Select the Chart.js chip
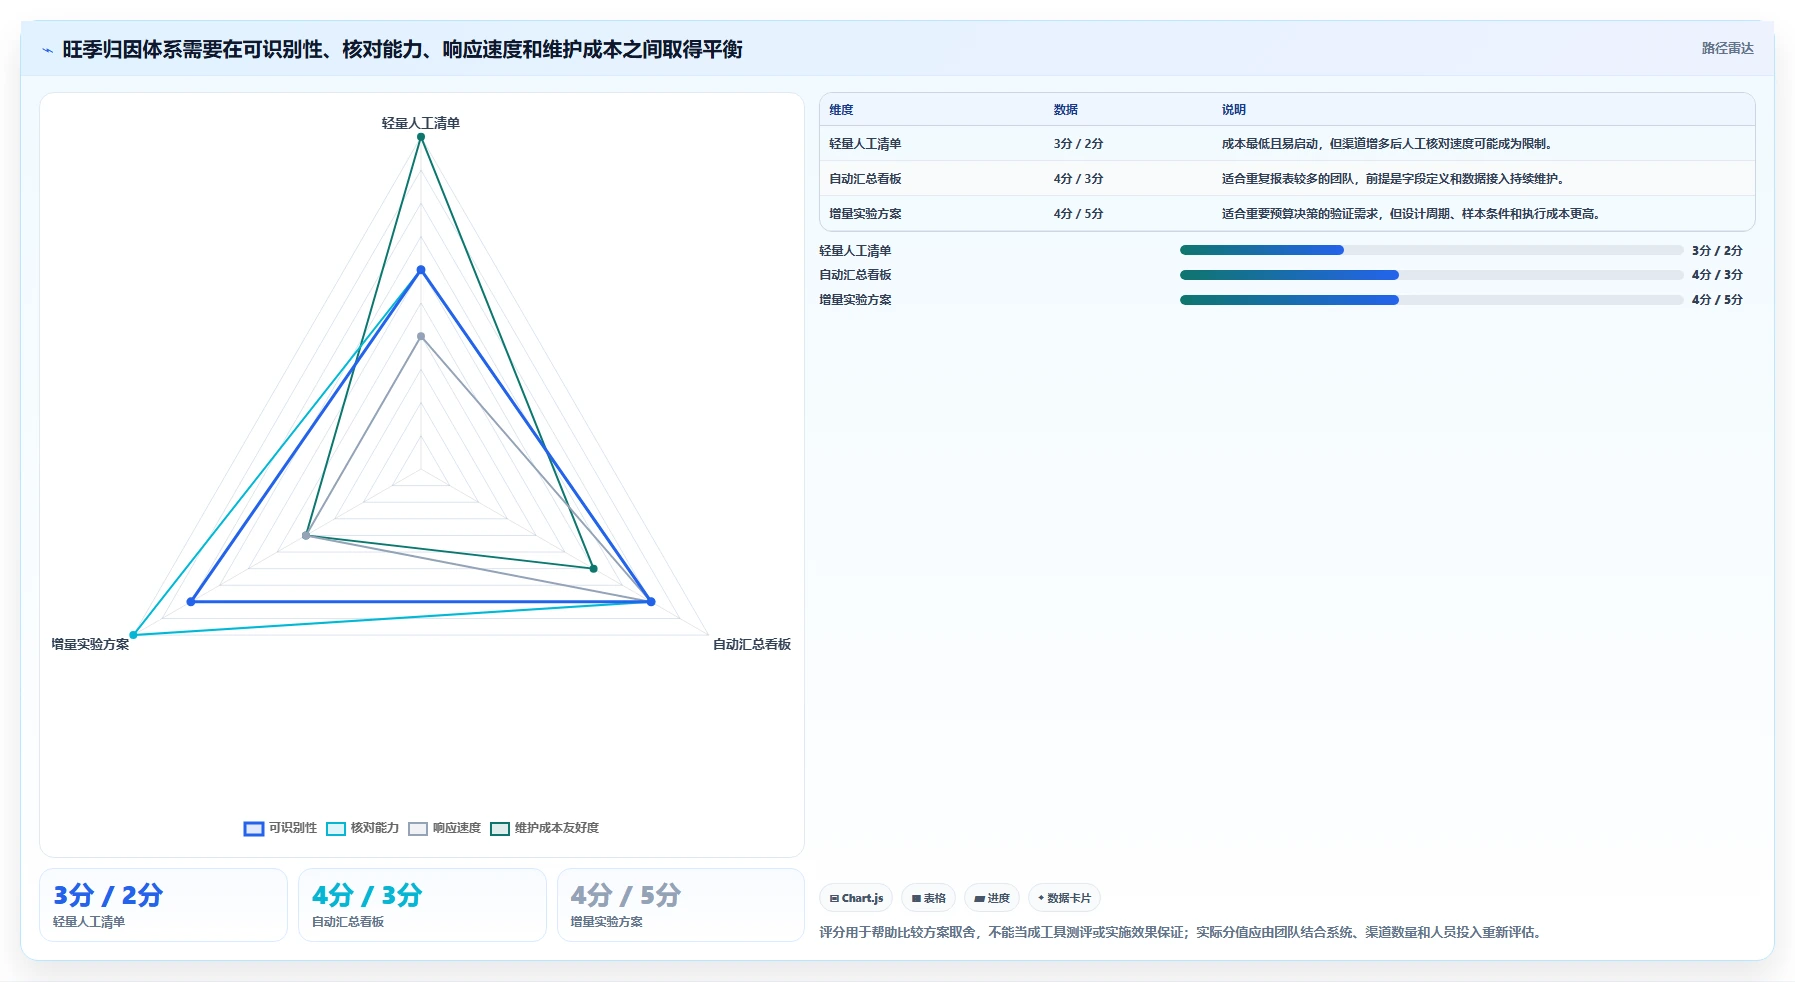Image resolution: width=1795 pixels, height=982 pixels. [x=857, y=898]
